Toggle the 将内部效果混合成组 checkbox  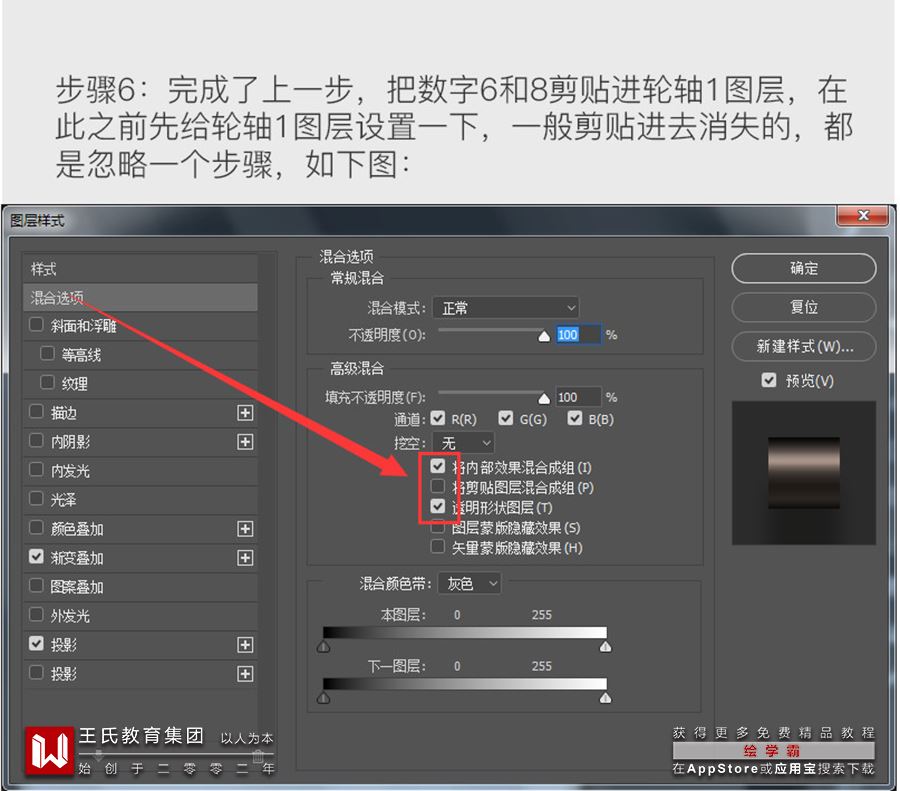click(x=438, y=466)
